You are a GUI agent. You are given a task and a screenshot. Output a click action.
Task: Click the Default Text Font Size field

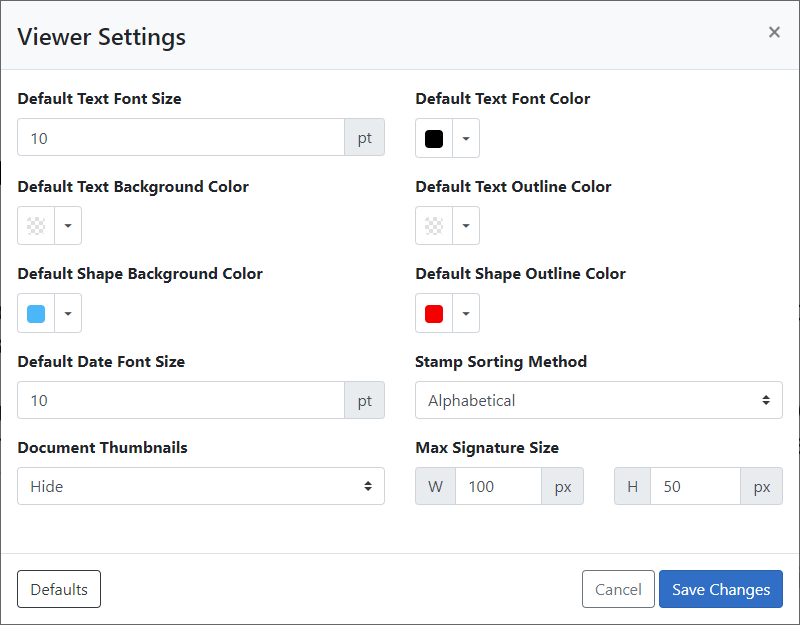tap(180, 137)
